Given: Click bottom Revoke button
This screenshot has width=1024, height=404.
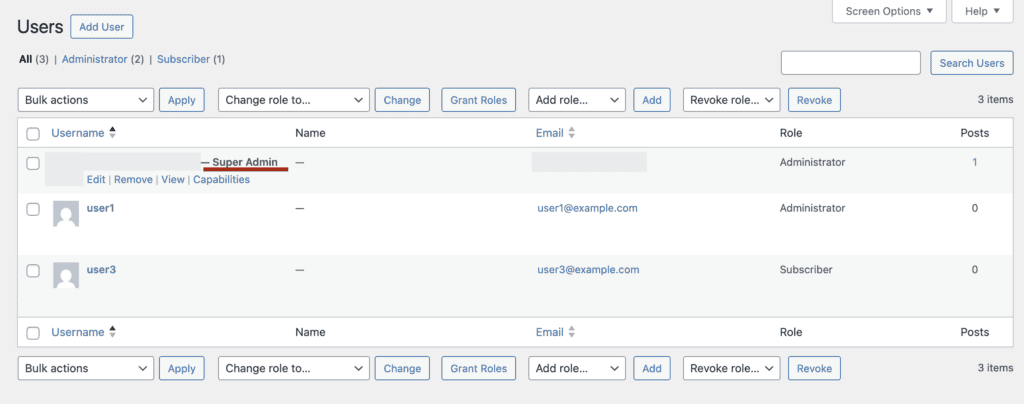Looking at the screenshot, I should pos(814,368).
